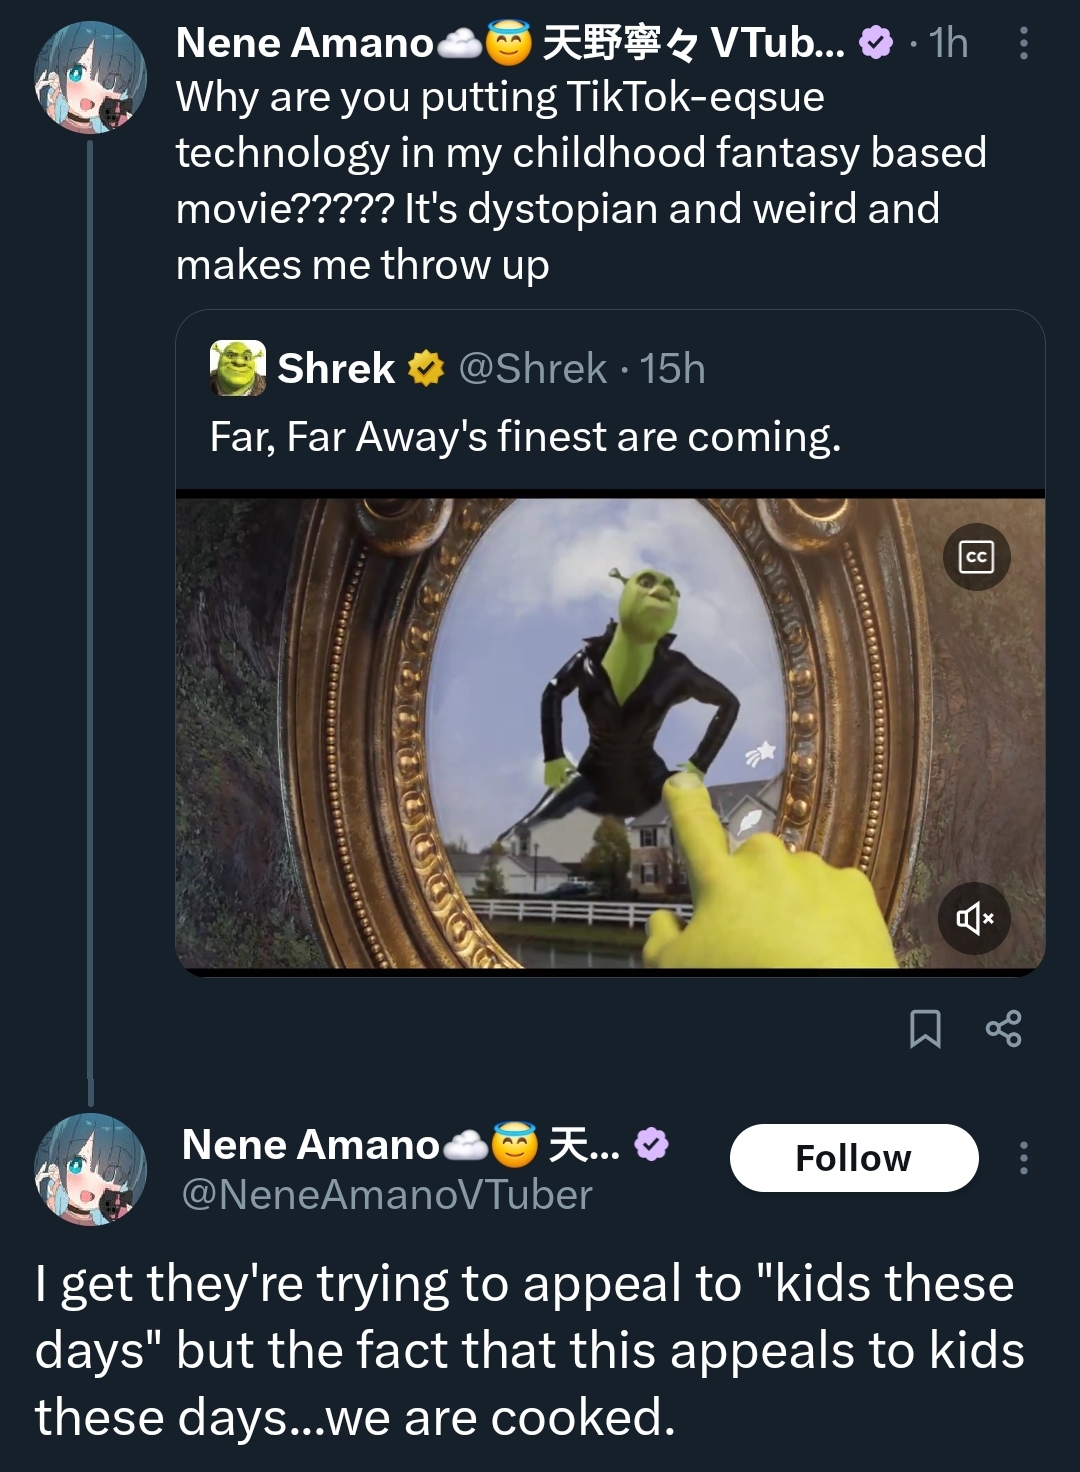Image resolution: width=1080 pixels, height=1472 pixels.
Task: Open Shrek's profile picture in the quoted tweet
Action: click(238, 368)
